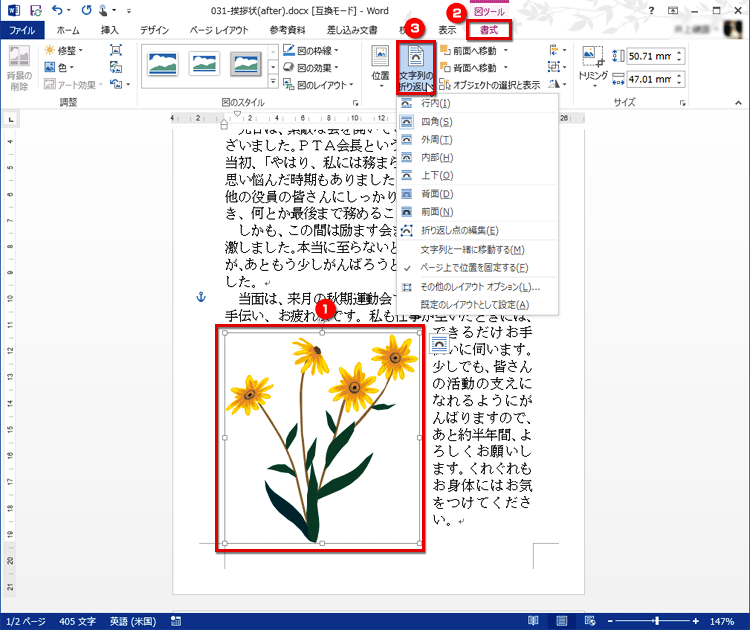Click the Layout Options icon beside the picture

tap(439, 343)
